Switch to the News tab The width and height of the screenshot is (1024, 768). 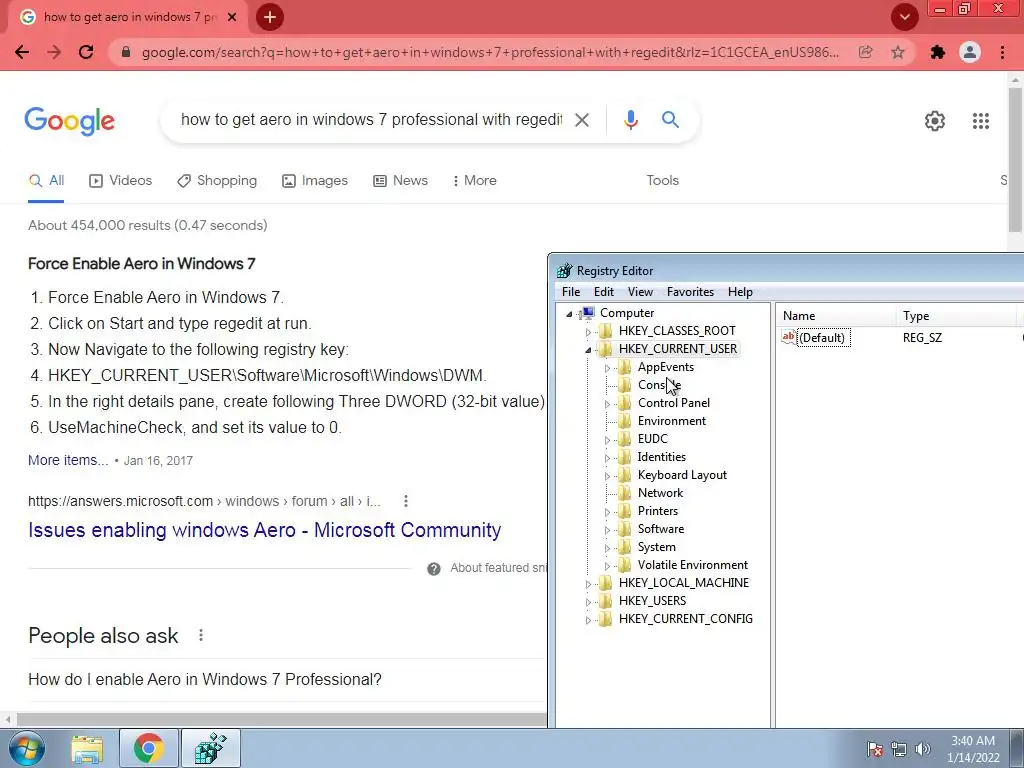400,181
